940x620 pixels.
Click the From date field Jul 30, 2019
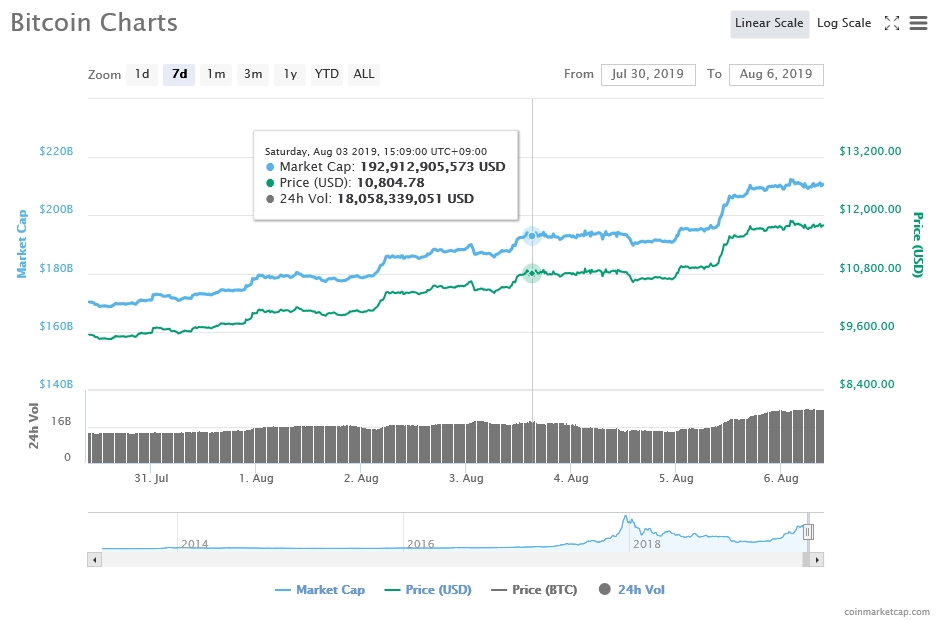click(x=648, y=75)
